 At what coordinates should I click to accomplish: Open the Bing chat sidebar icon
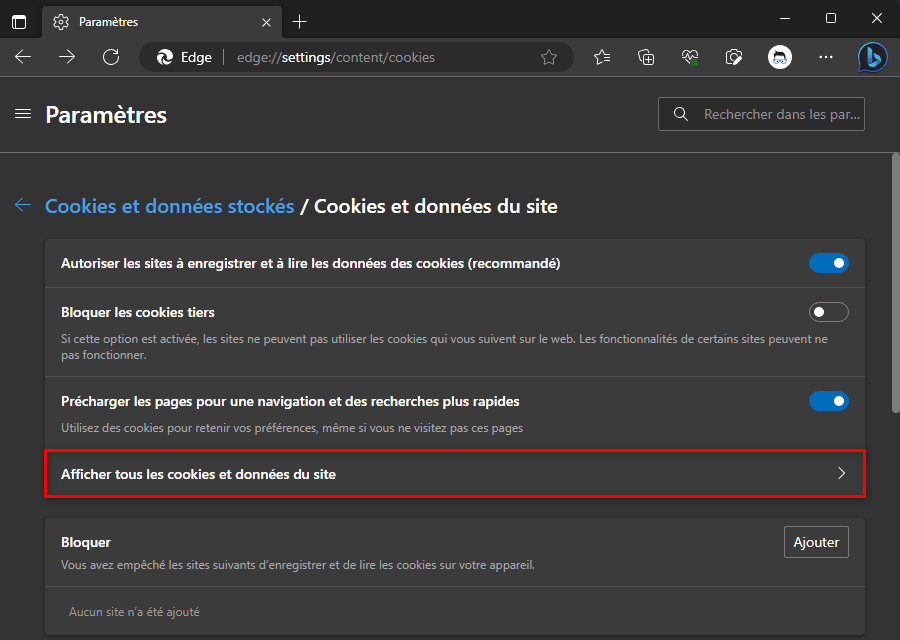(x=872, y=57)
